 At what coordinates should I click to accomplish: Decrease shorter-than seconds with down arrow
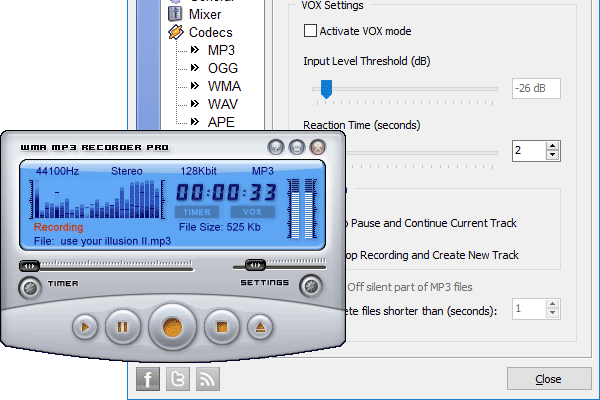pos(553,313)
